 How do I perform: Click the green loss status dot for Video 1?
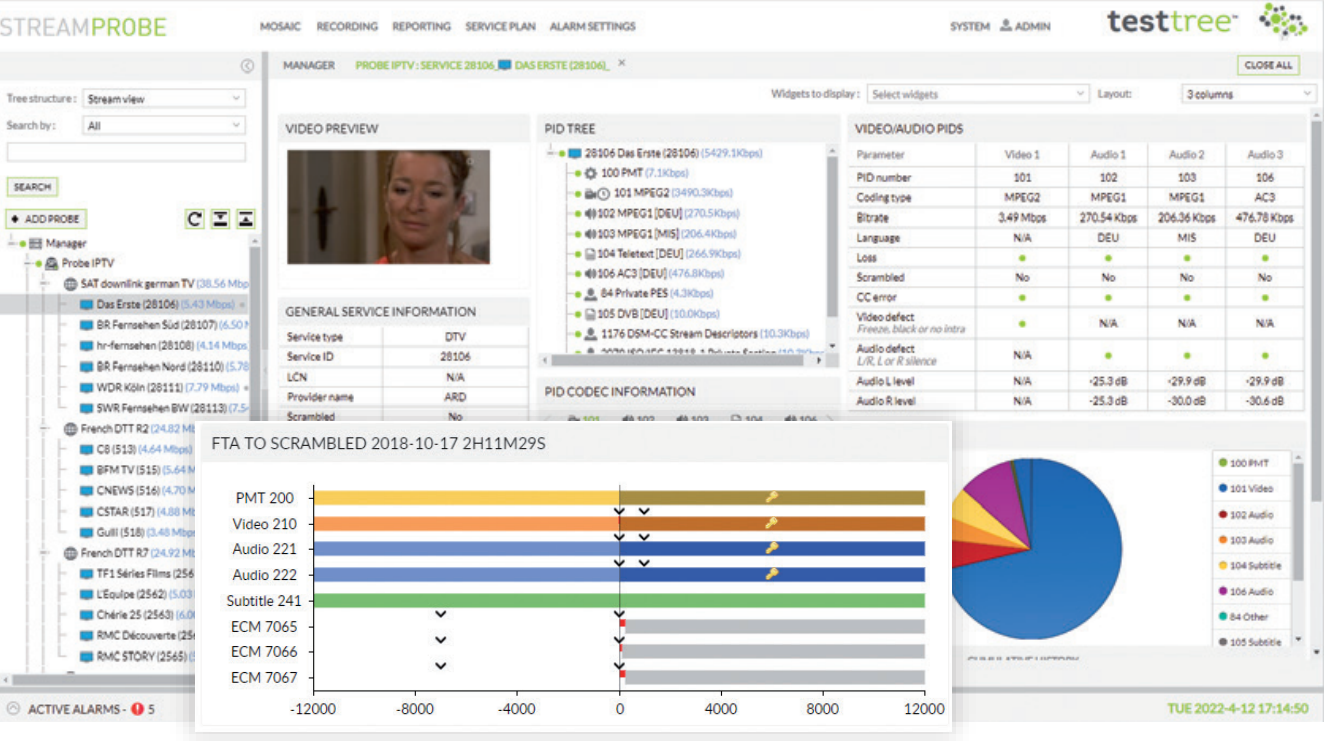pos(1021,257)
